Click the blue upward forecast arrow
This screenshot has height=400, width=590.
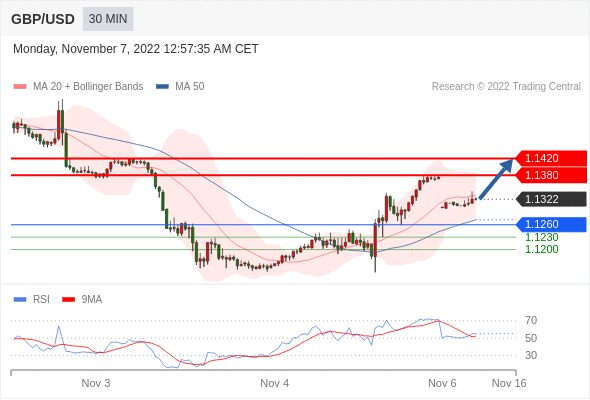[x=496, y=179]
